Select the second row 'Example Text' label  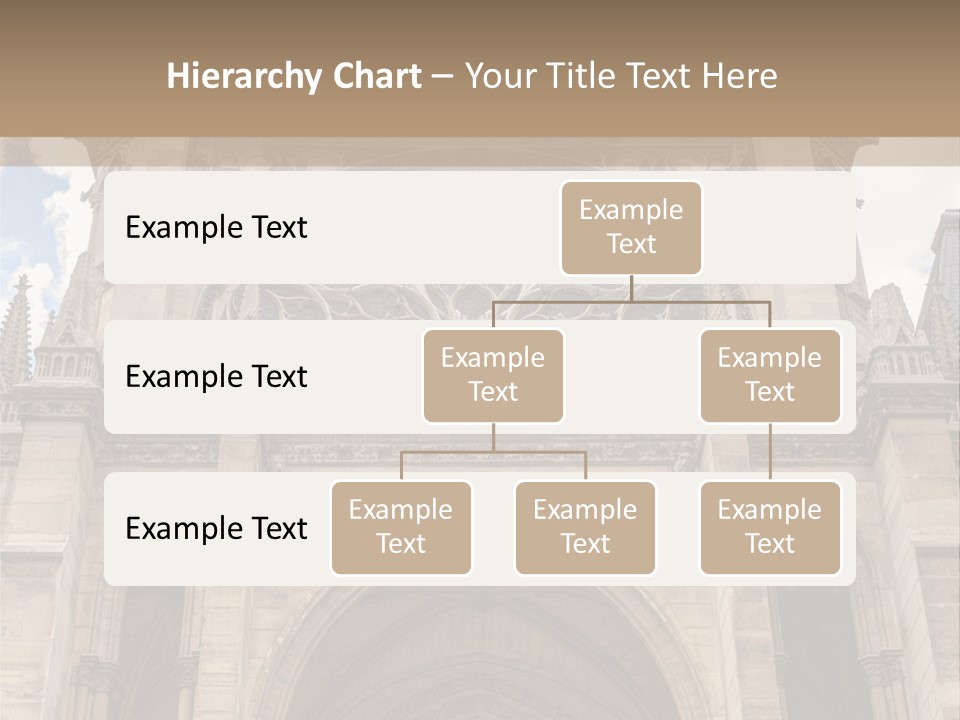coord(216,377)
